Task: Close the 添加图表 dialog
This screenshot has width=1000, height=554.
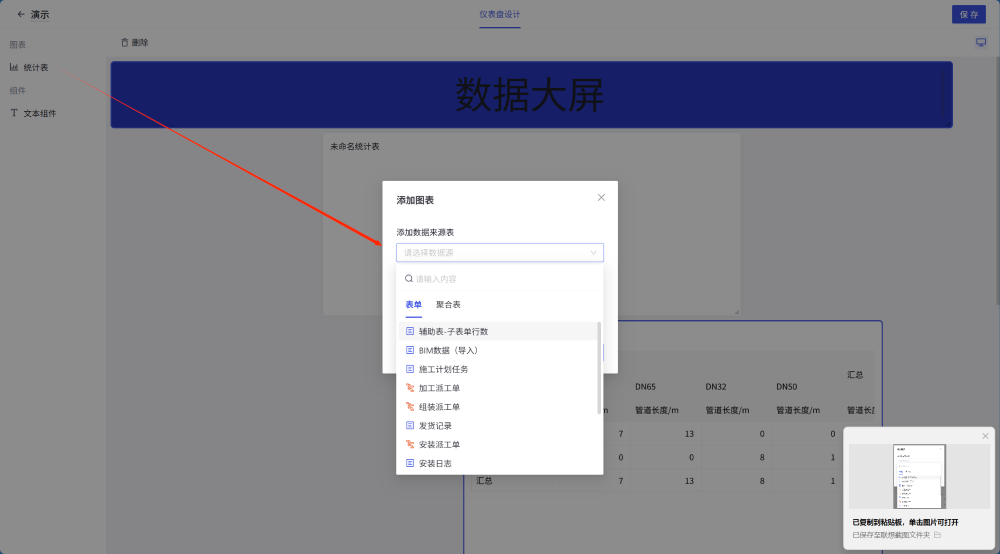Action: 601,198
